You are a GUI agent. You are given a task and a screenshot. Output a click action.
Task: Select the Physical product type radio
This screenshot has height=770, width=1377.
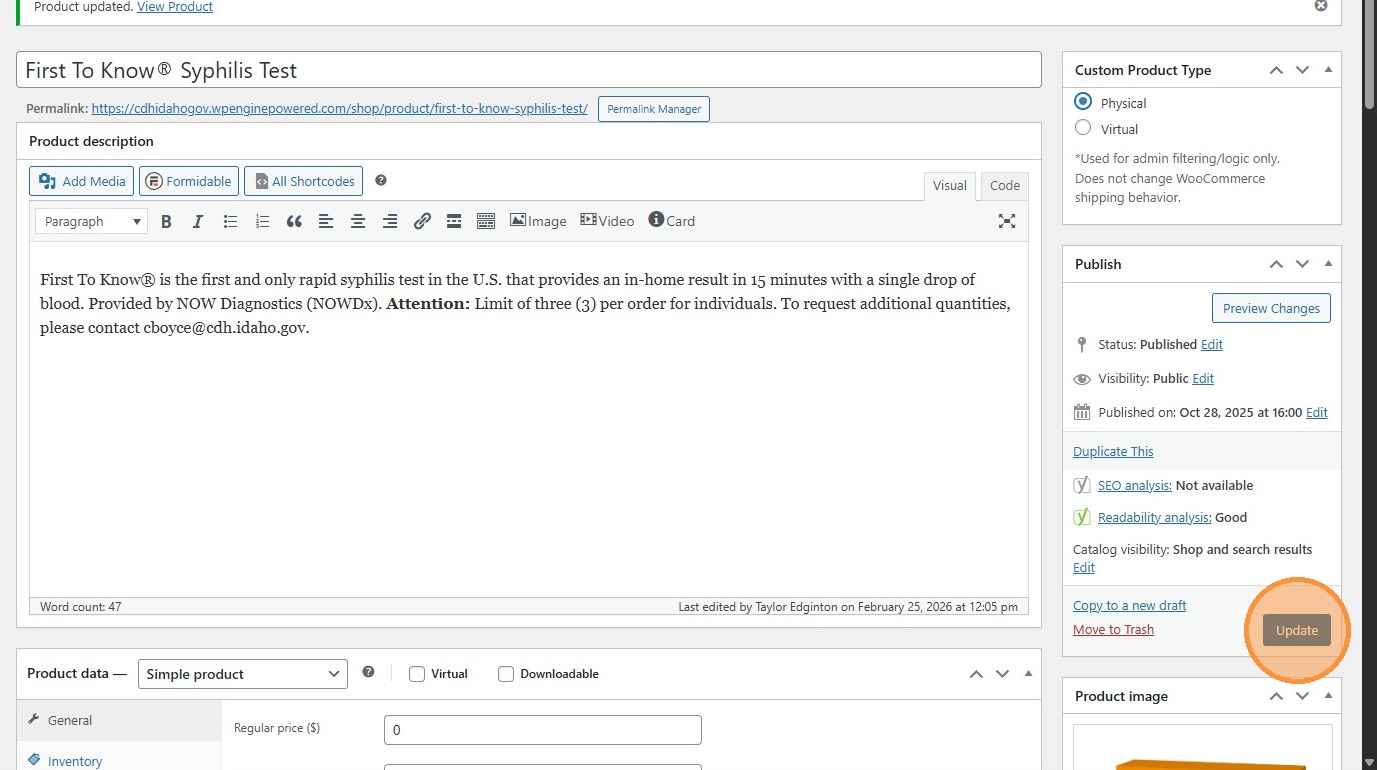click(x=1083, y=102)
